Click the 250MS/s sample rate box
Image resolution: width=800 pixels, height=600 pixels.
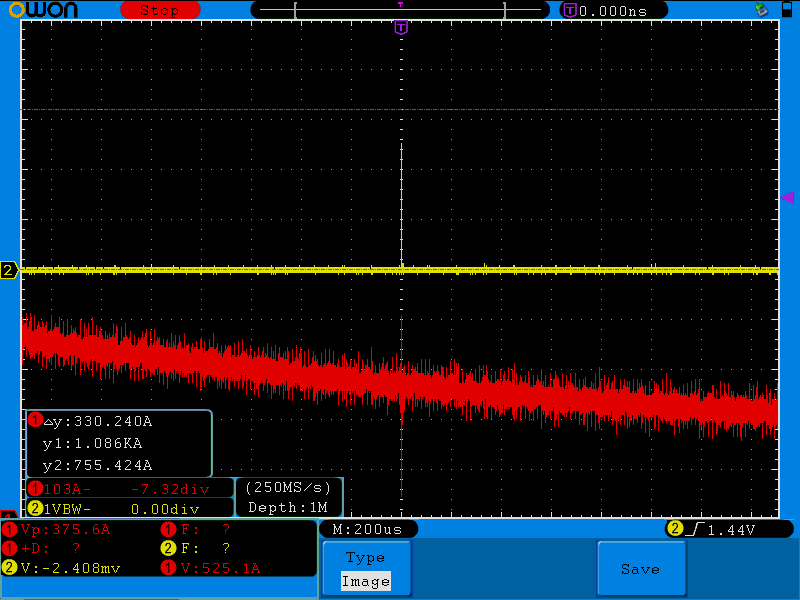click(288, 488)
